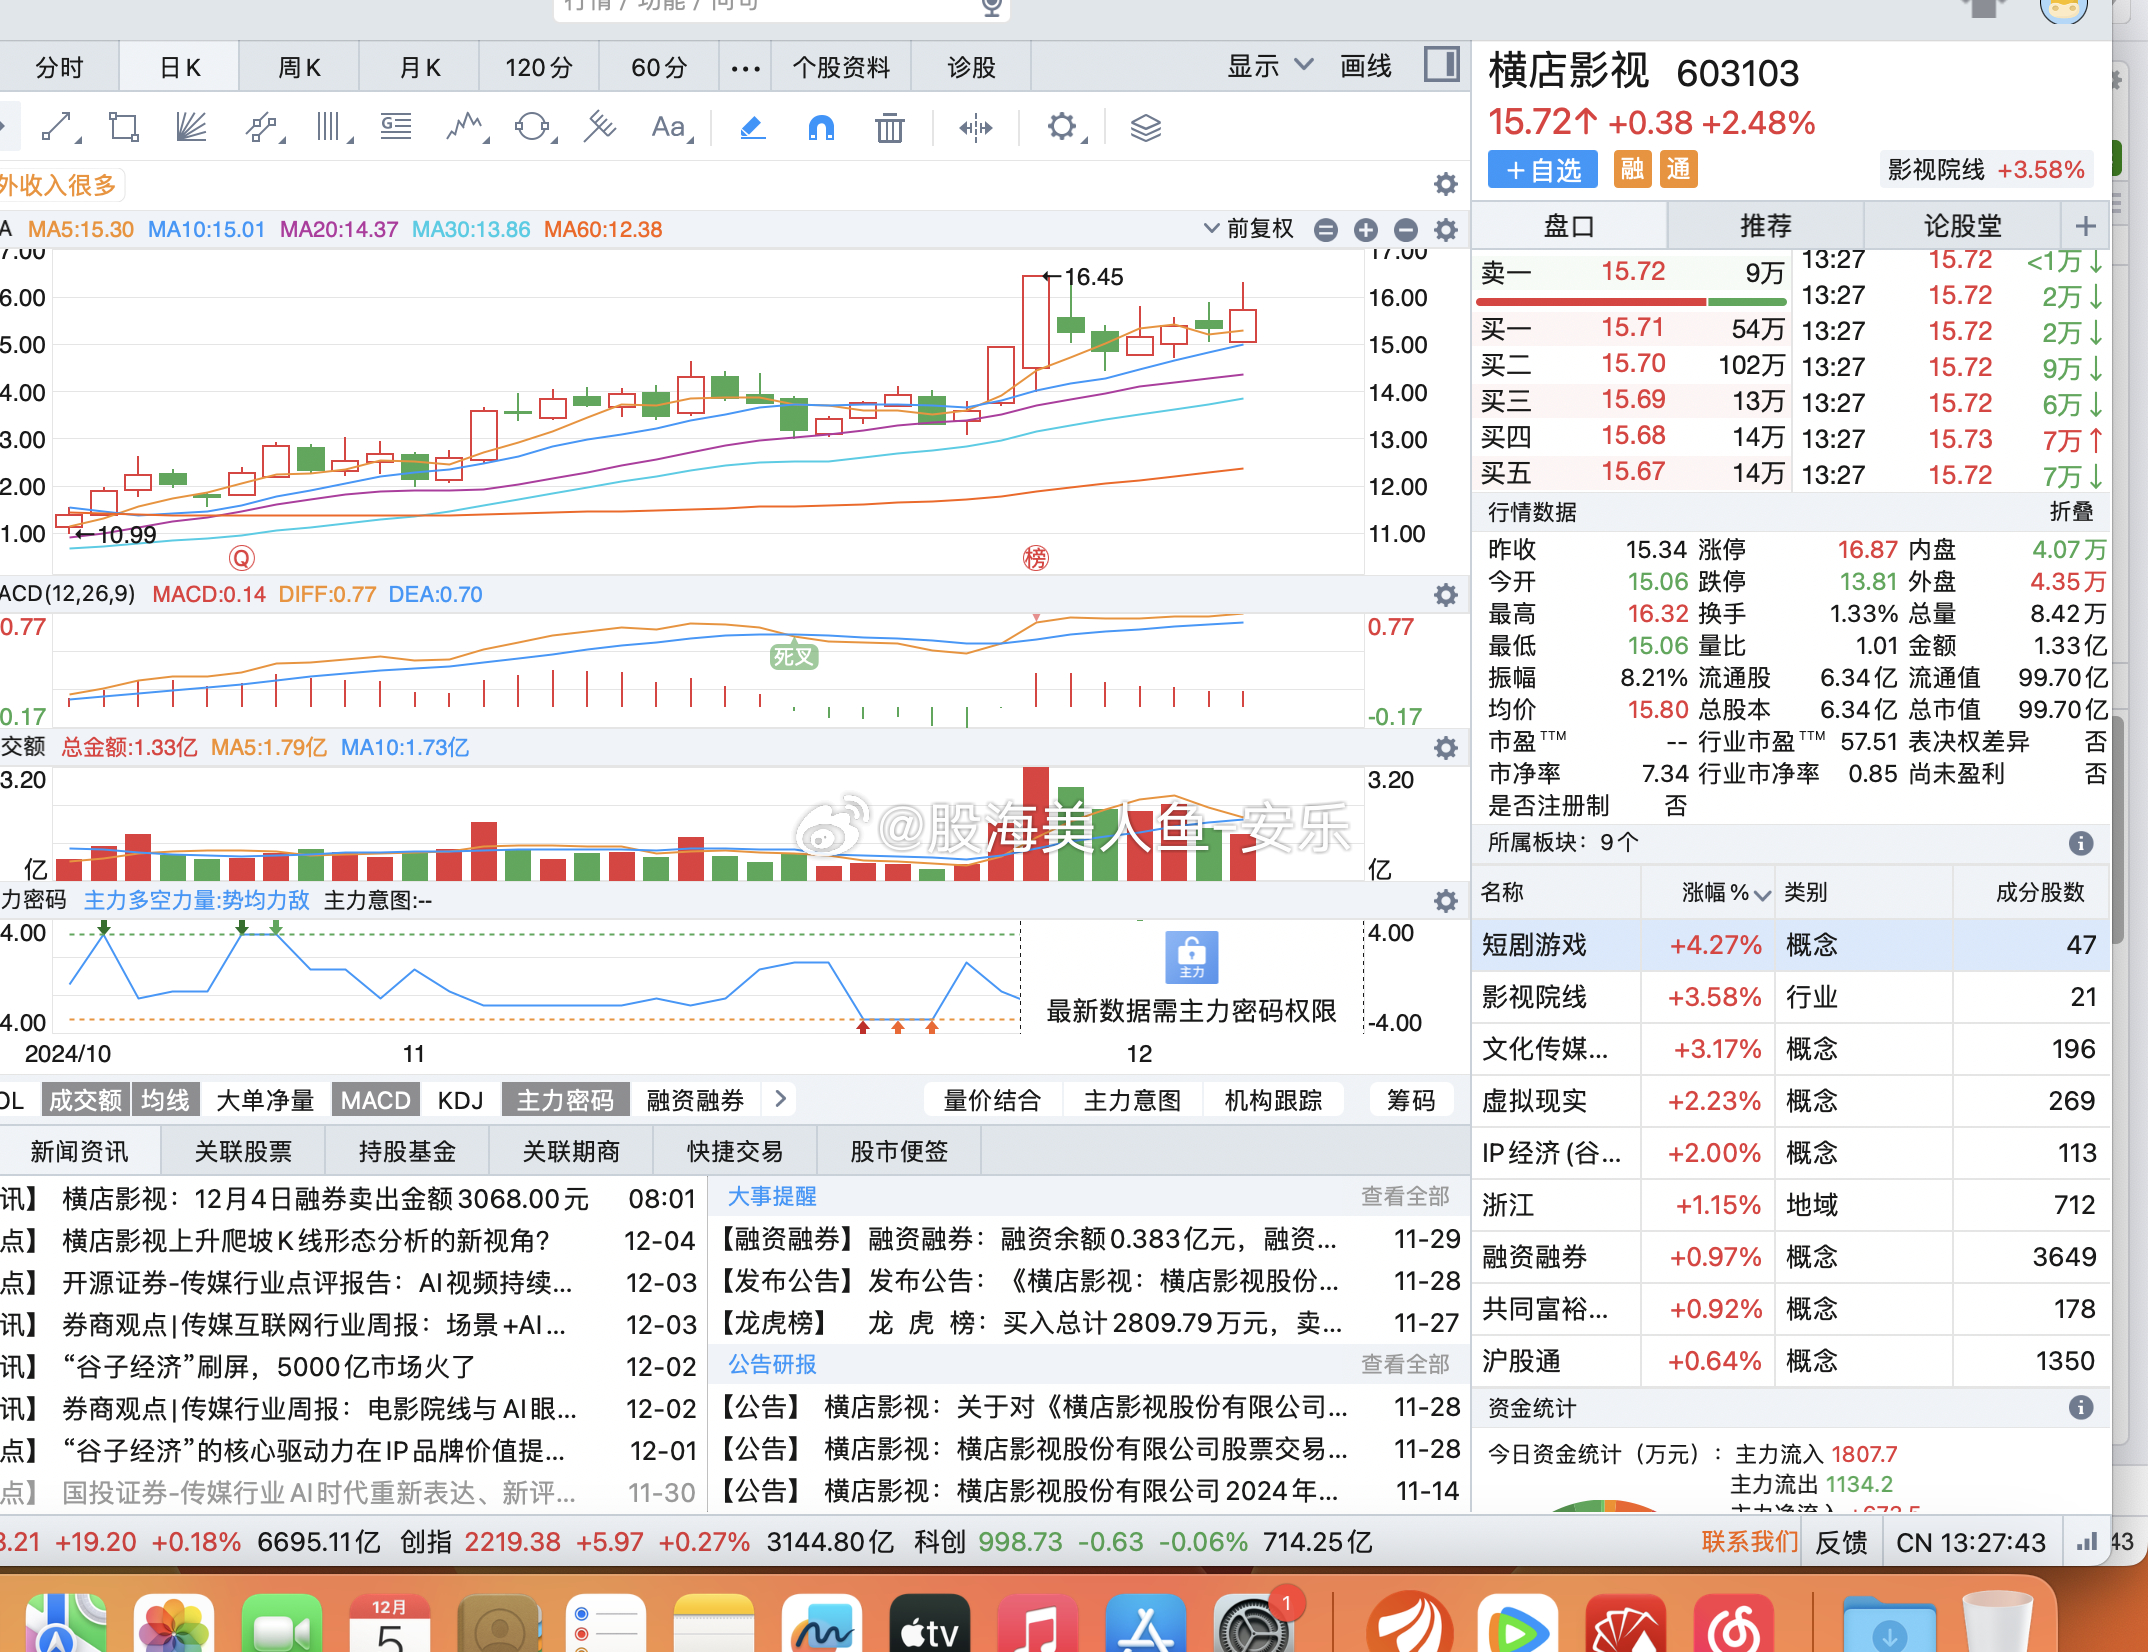Click the info icon beside 资金统计
This screenshot has height=1652, width=2148.
tap(2081, 1408)
